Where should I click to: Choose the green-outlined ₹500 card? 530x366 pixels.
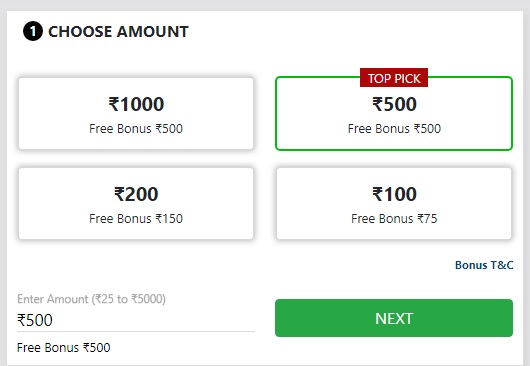coord(394,114)
